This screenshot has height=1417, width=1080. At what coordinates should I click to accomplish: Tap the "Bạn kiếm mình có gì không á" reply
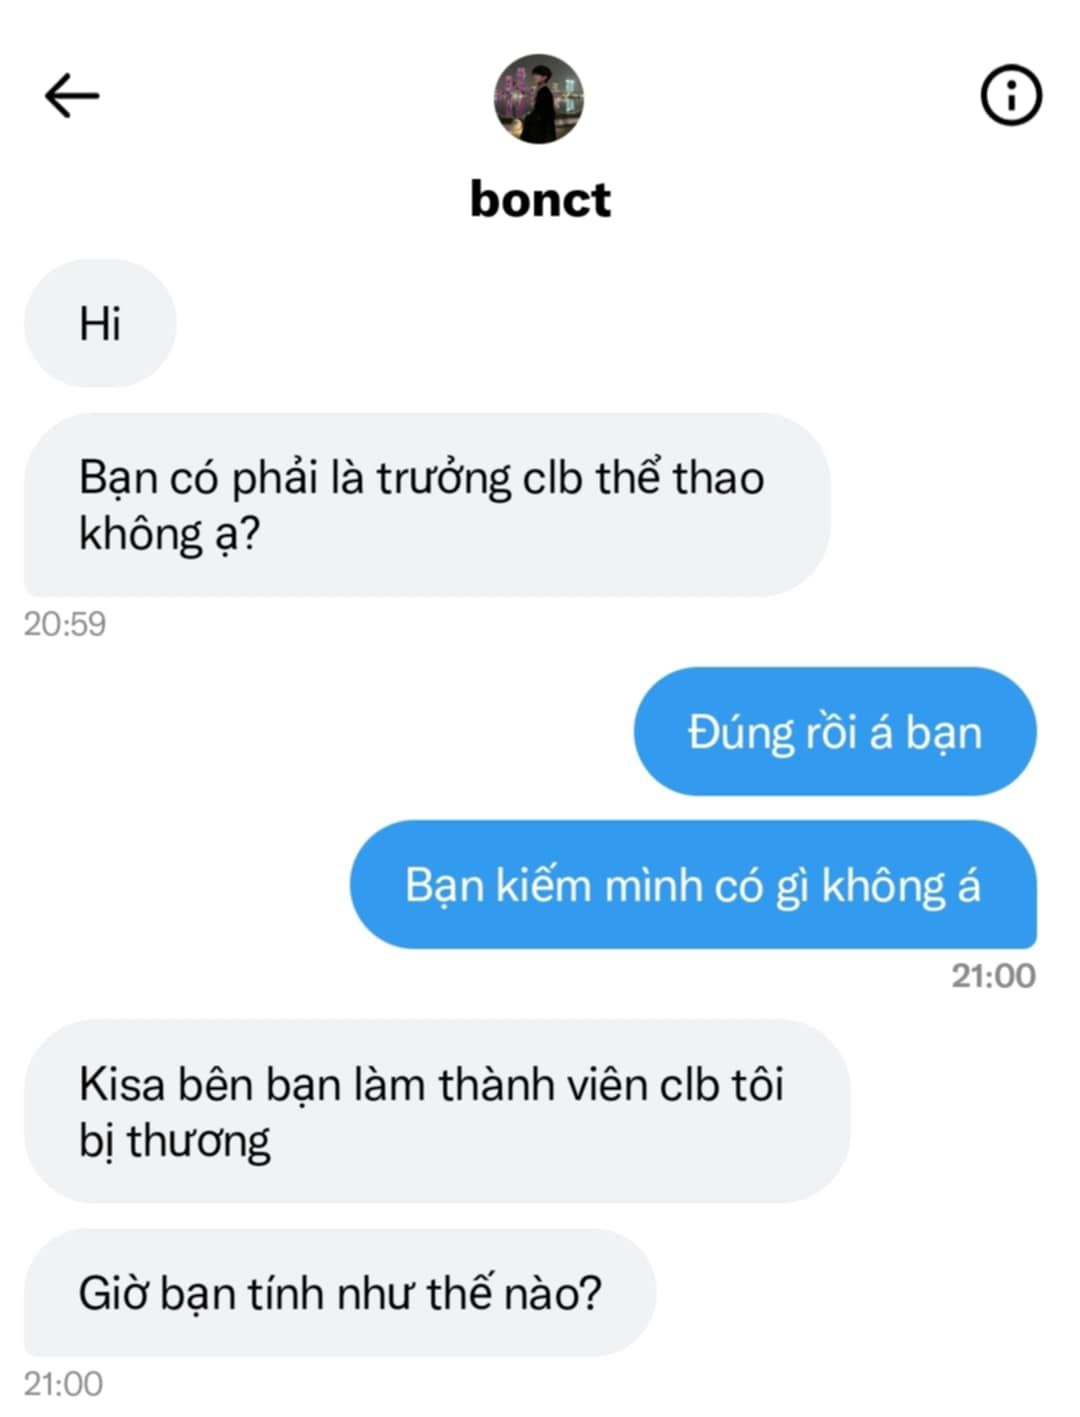pyautogui.click(x=693, y=885)
